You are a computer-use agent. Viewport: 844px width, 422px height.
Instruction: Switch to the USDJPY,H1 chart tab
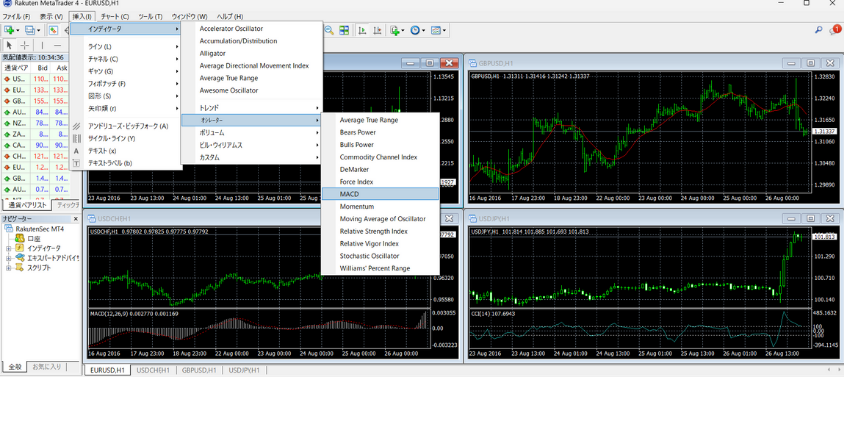[x=243, y=370]
